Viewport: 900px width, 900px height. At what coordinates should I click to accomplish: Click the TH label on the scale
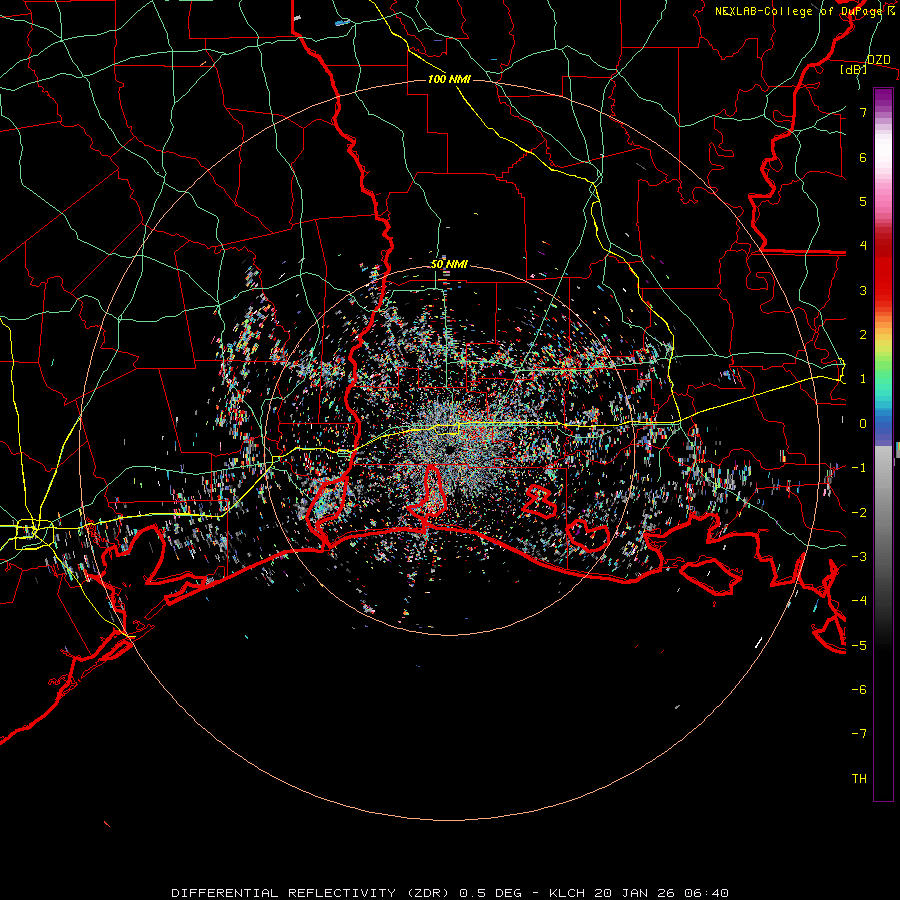pos(859,779)
